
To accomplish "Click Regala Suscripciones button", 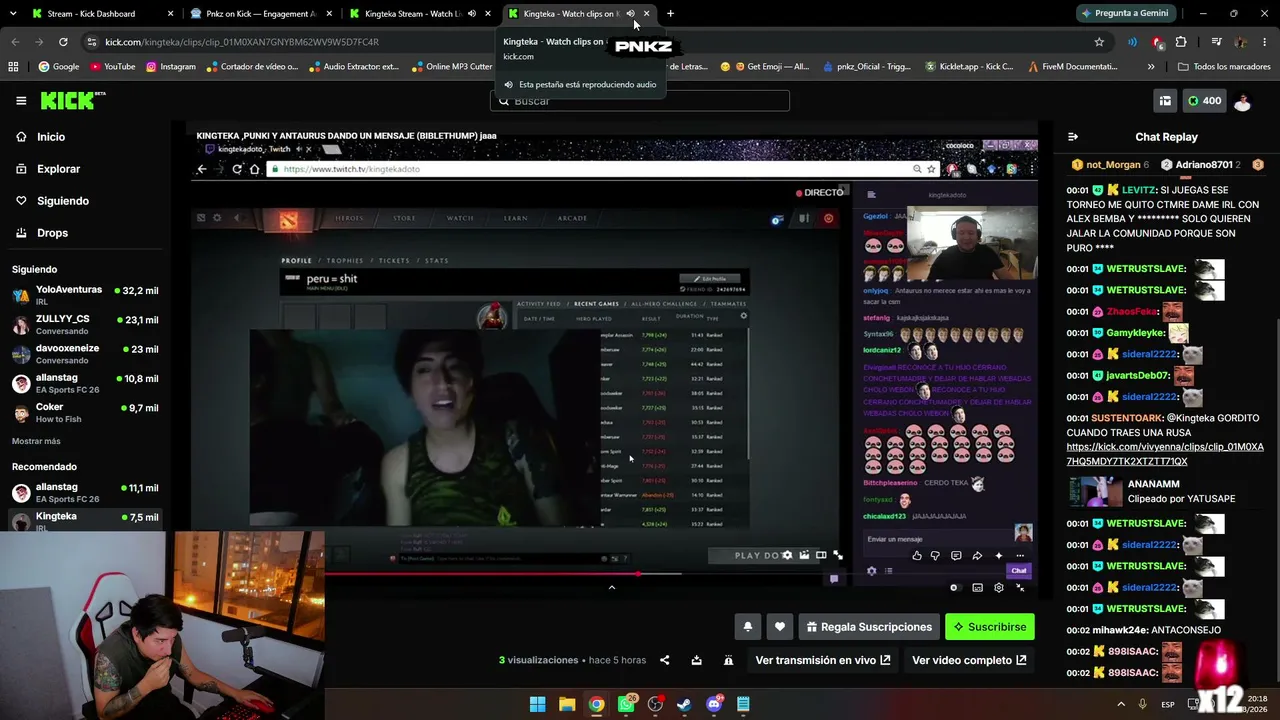I will 869,627.
